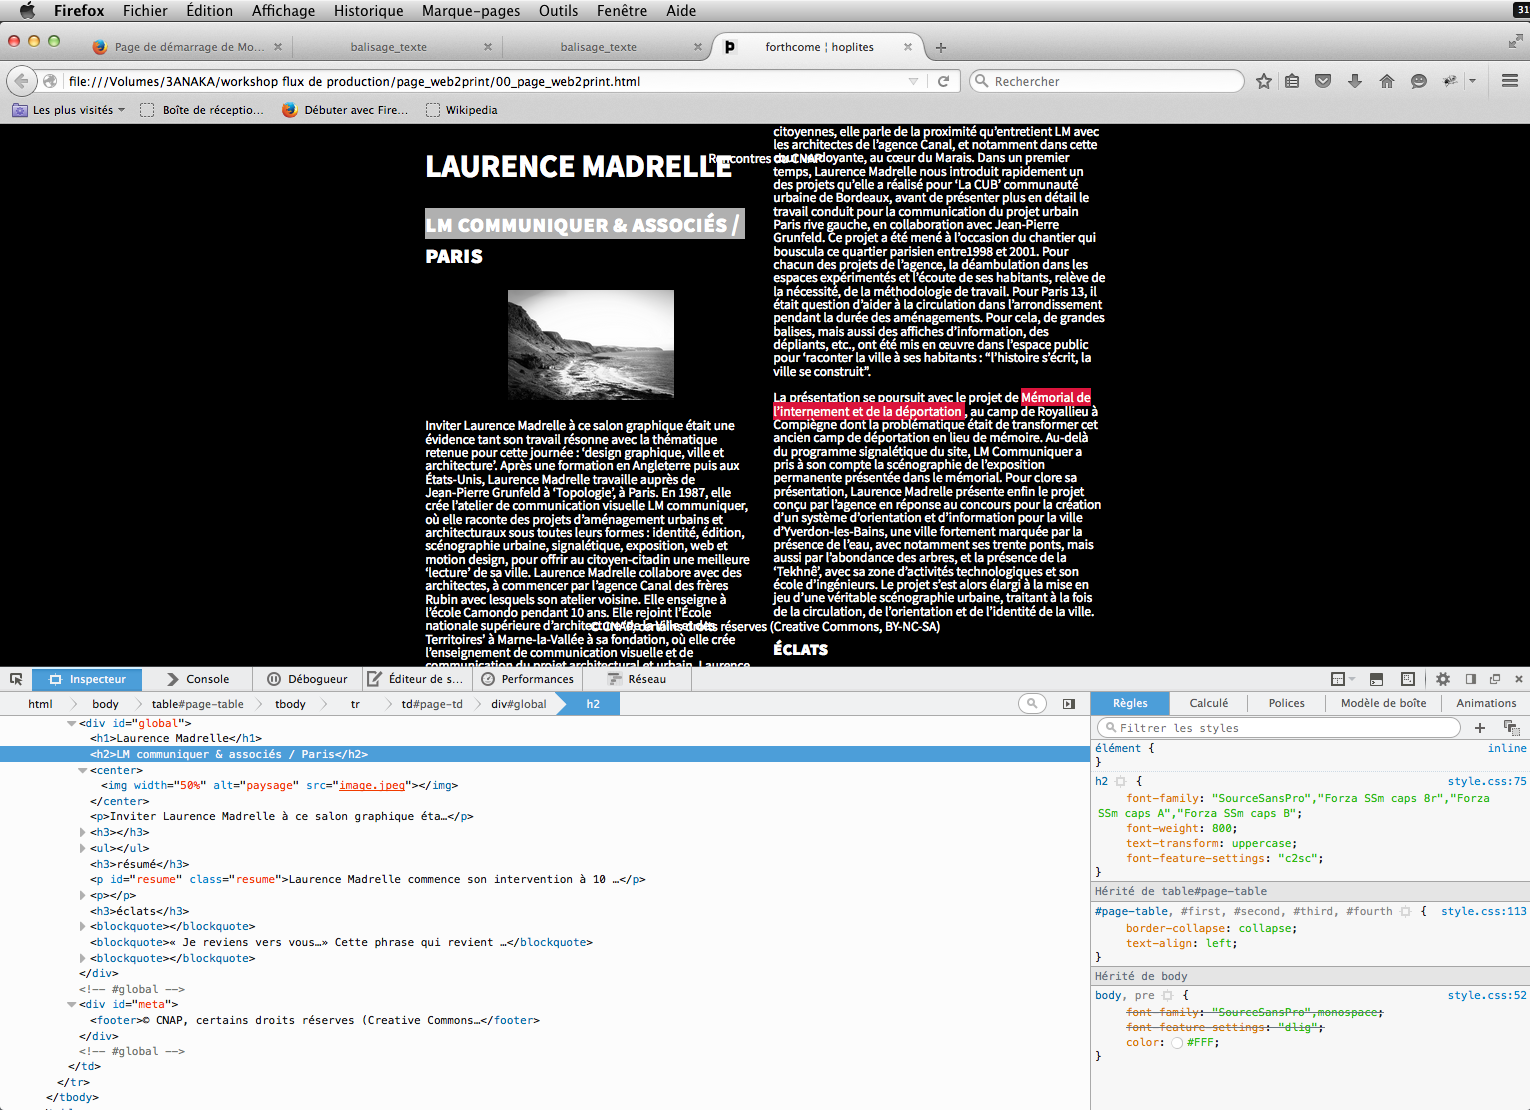Click the #FFF color swatch in body rule
This screenshot has width=1530, height=1110.
coord(1177,1043)
